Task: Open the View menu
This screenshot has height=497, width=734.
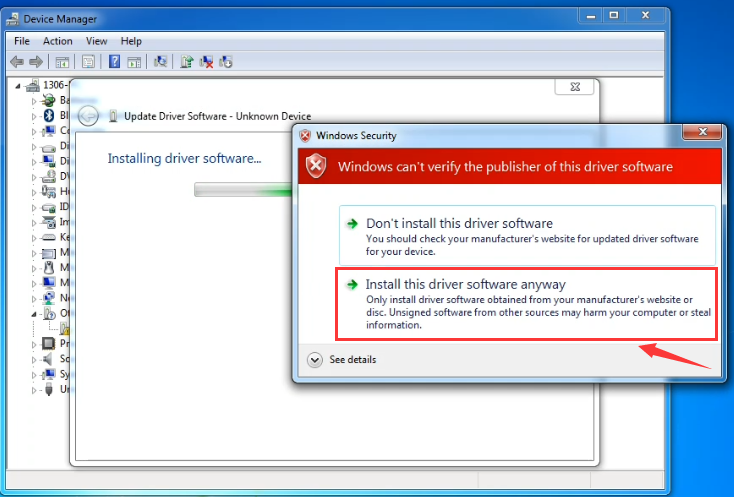Action: point(96,41)
